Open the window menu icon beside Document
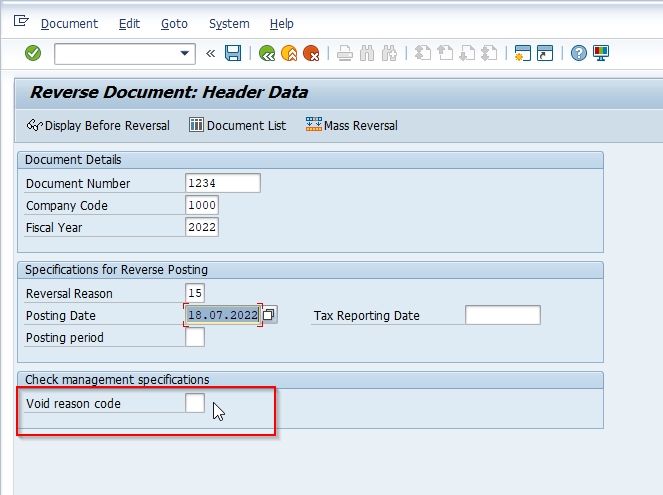 [x=21, y=21]
